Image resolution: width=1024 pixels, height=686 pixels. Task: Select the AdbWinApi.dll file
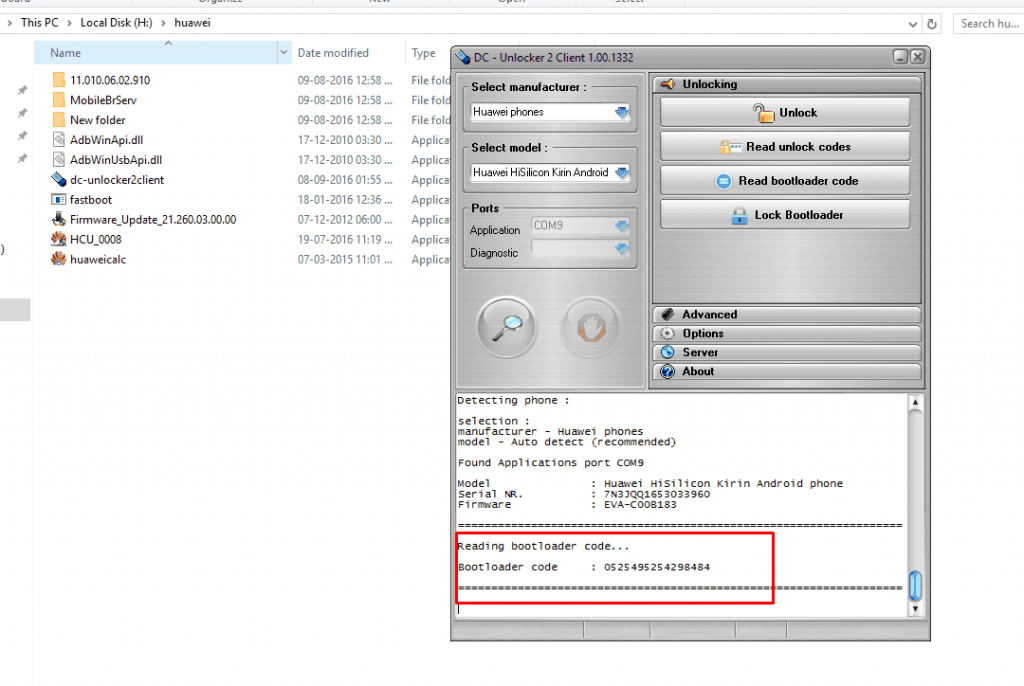pyautogui.click(x=106, y=140)
